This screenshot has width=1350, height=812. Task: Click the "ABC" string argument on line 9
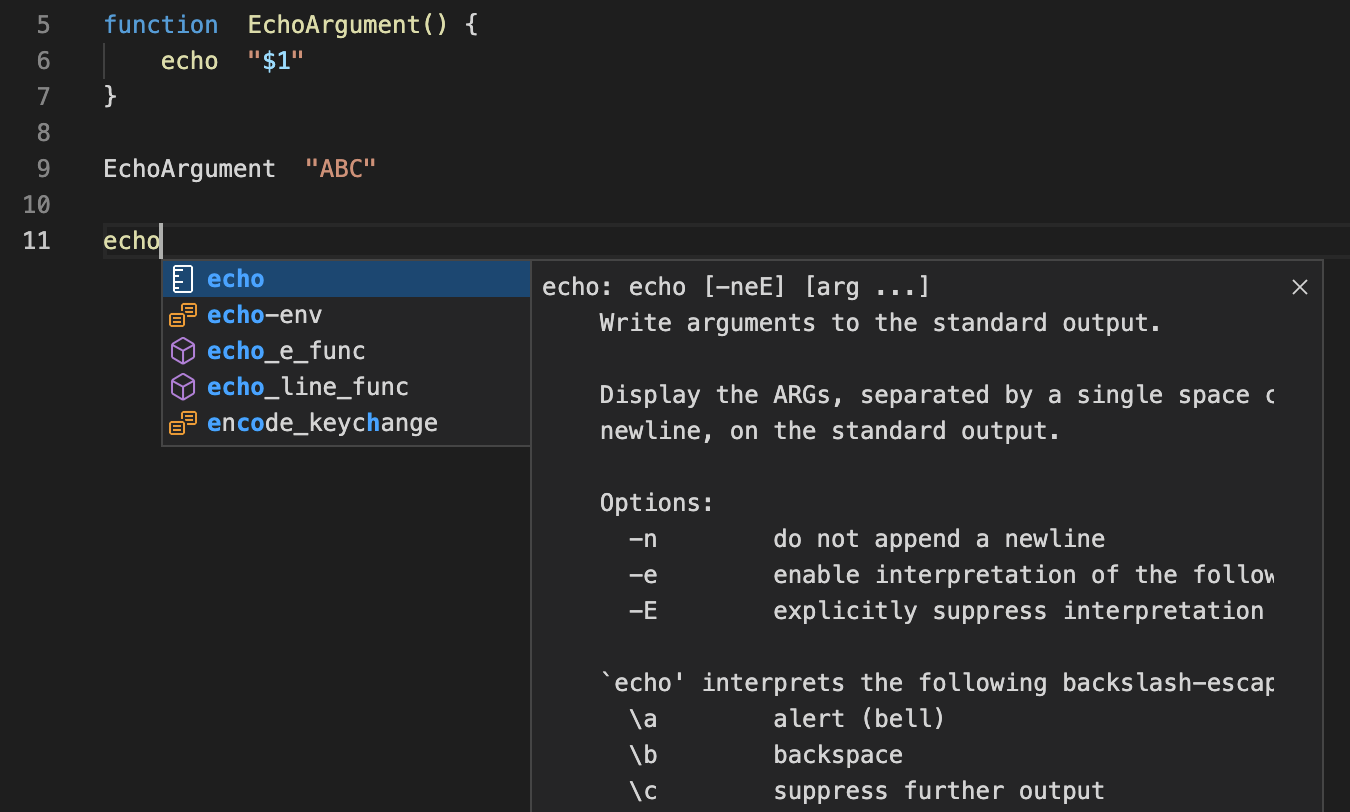[340, 168]
